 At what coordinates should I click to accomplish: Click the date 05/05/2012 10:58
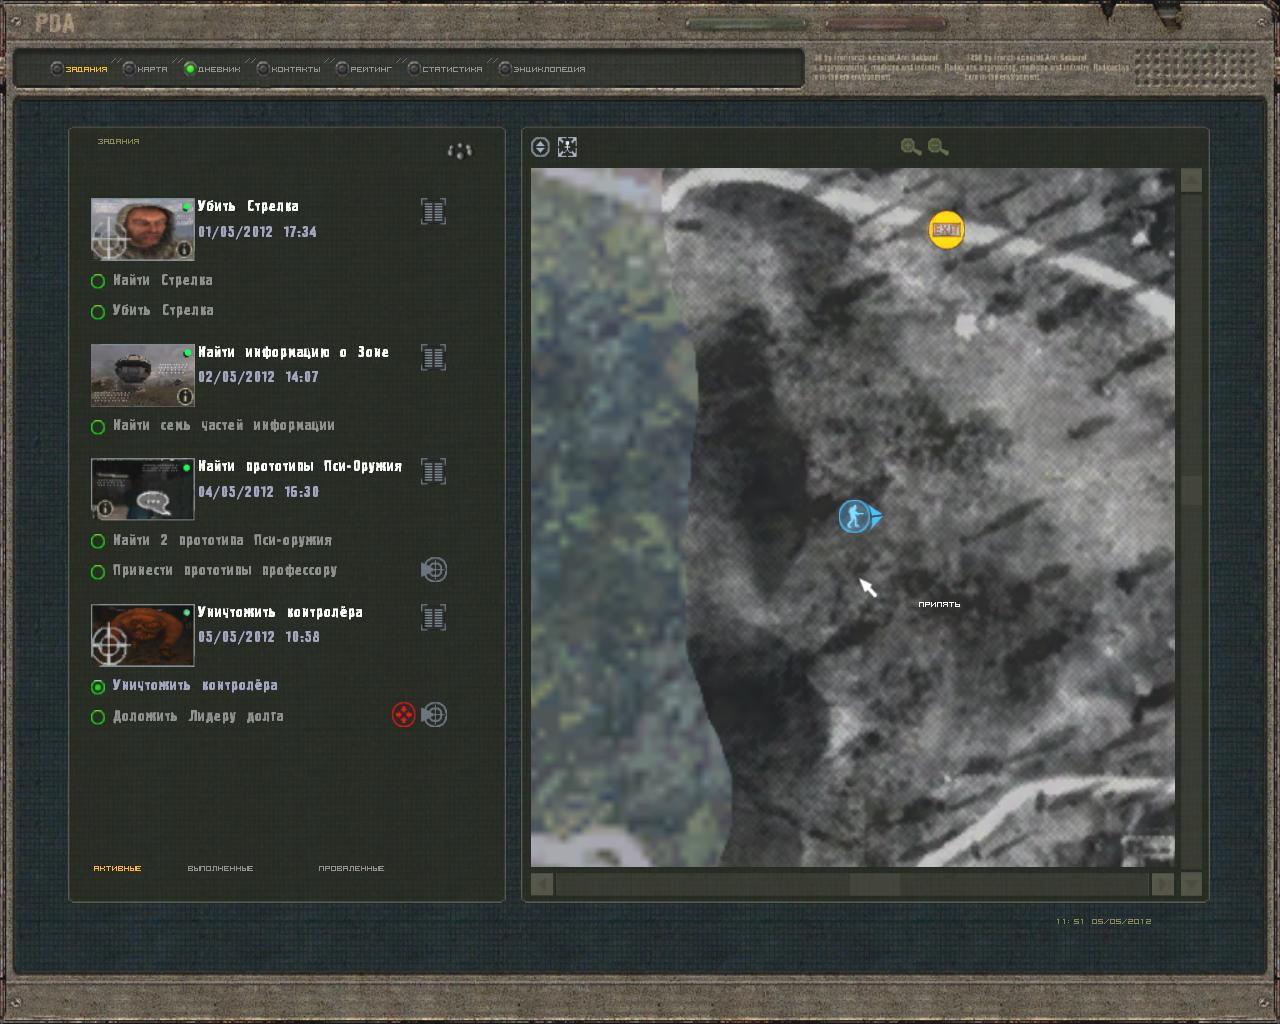click(x=258, y=637)
